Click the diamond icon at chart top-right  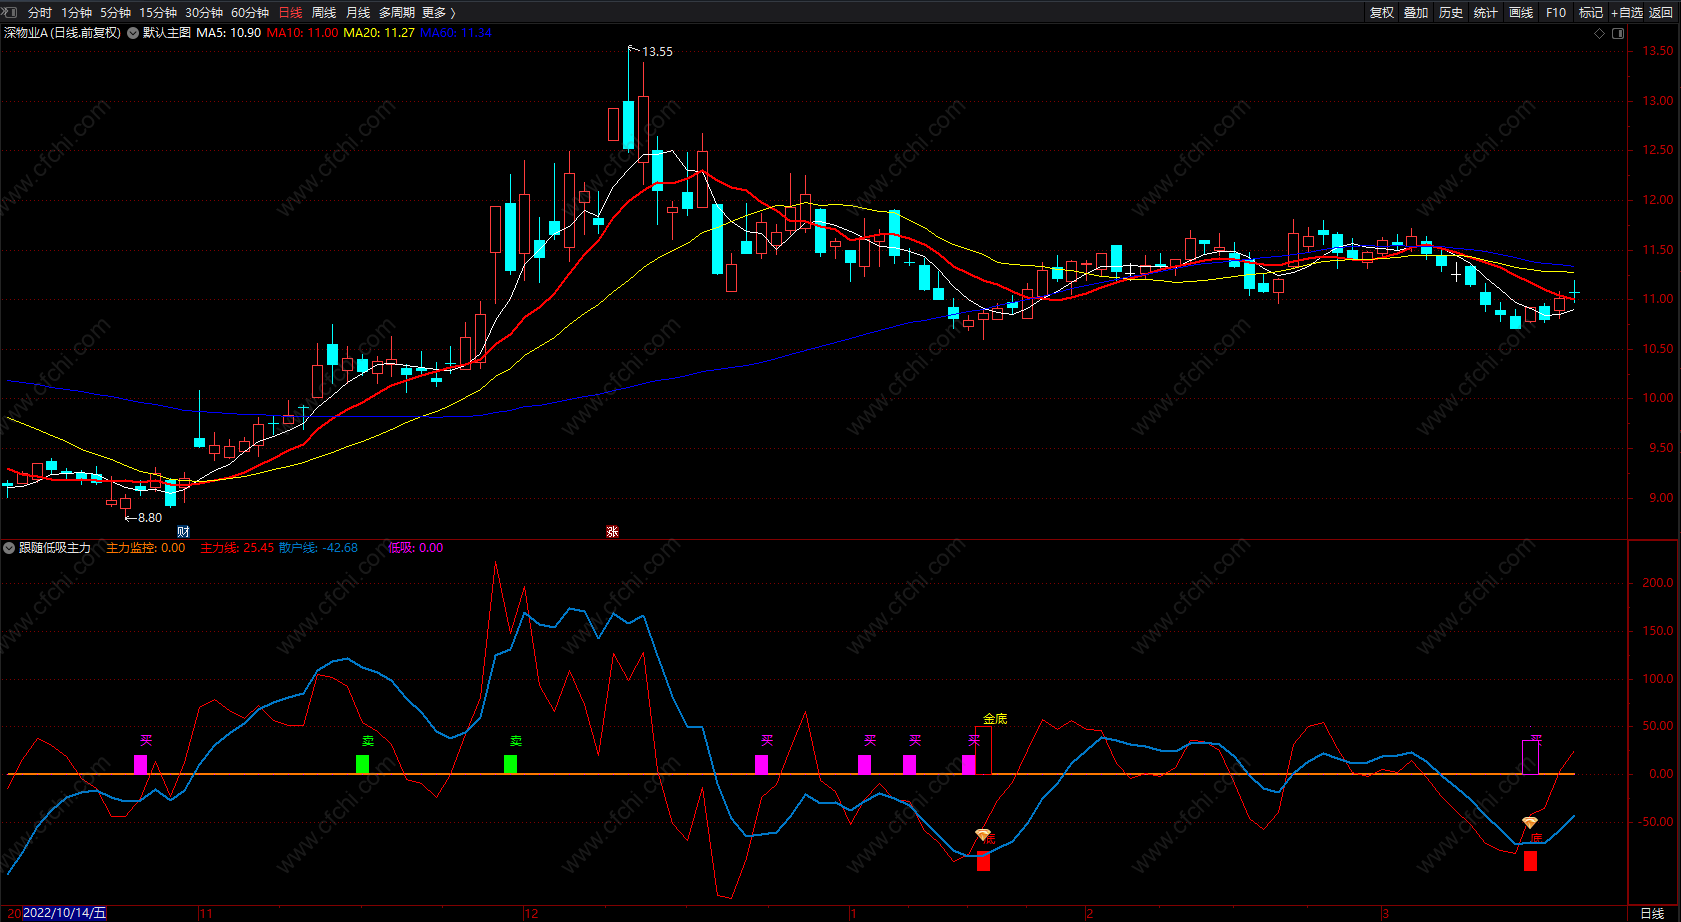coord(1599,33)
